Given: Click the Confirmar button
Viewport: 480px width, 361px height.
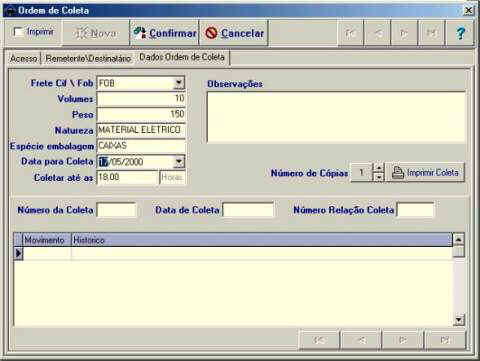Looking at the screenshot, I should pos(165,33).
